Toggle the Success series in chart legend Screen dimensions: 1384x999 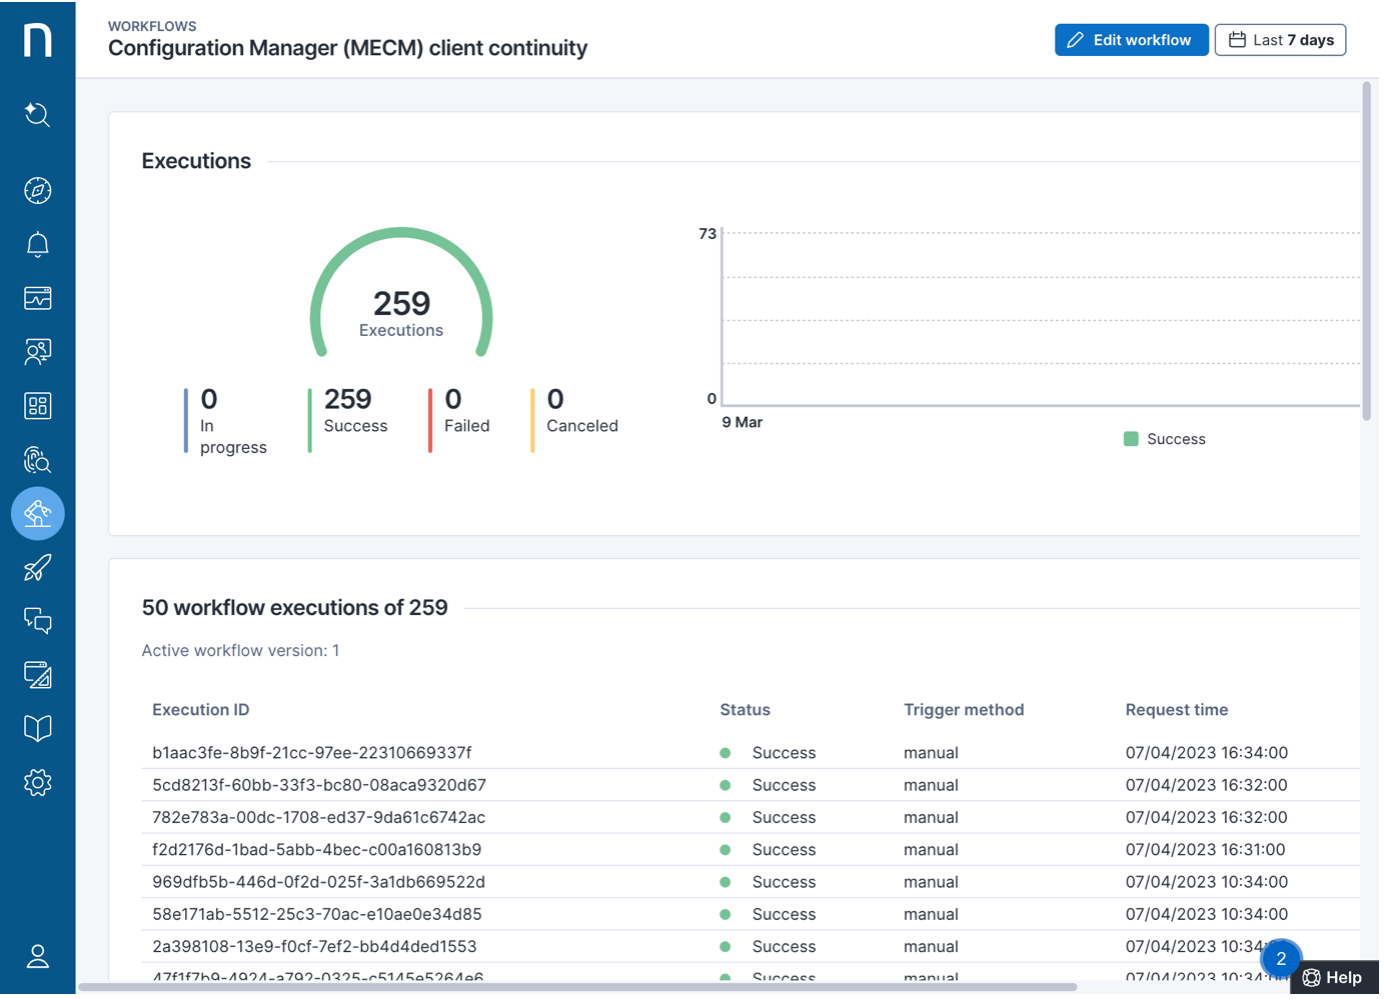(1165, 438)
